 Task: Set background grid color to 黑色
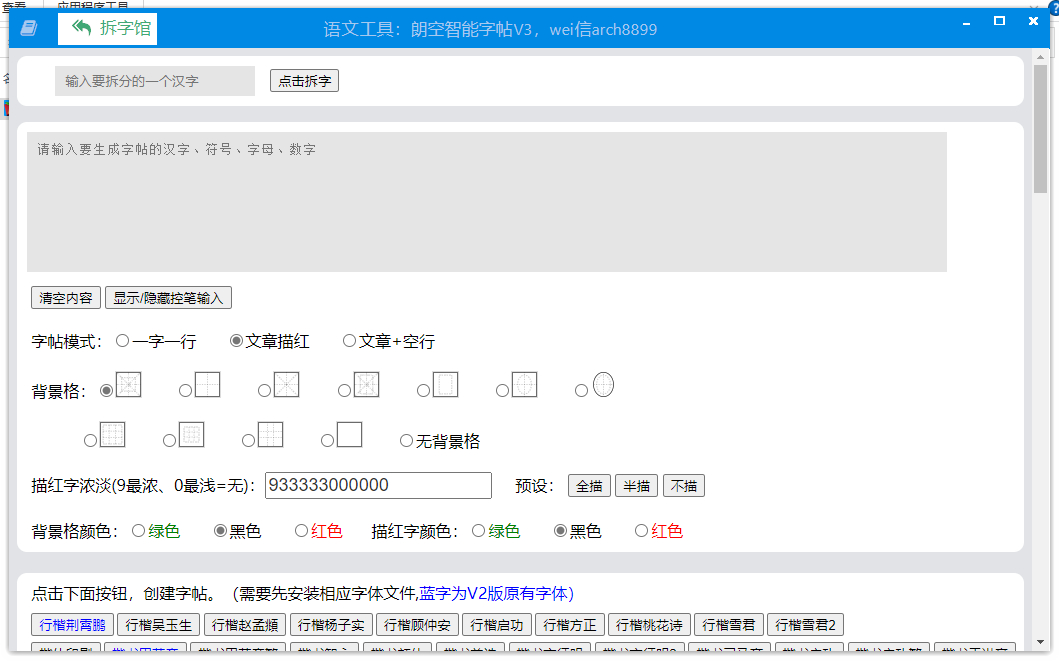tap(220, 531)
